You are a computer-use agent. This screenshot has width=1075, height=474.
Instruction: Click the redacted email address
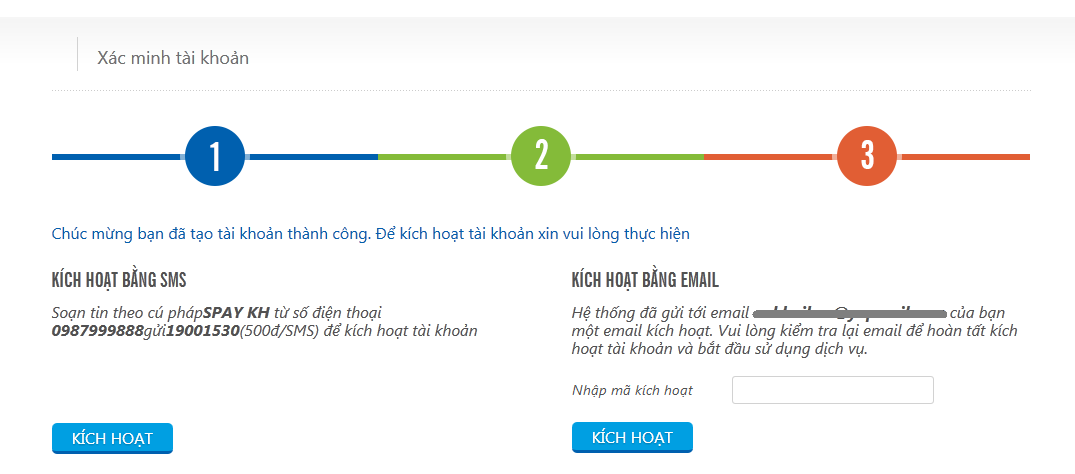849,313
